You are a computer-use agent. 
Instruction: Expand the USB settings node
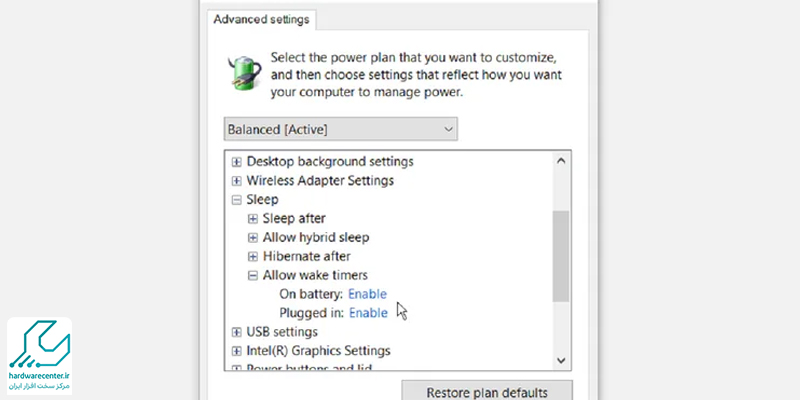pos(237,332)
